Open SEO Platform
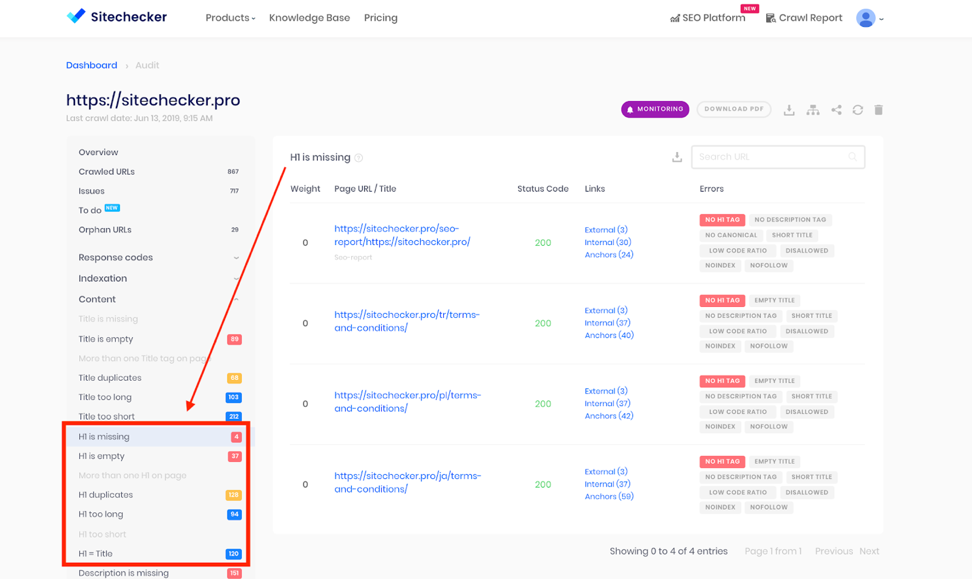This screenshot has height=579, width=972. (x=708, y=18)
